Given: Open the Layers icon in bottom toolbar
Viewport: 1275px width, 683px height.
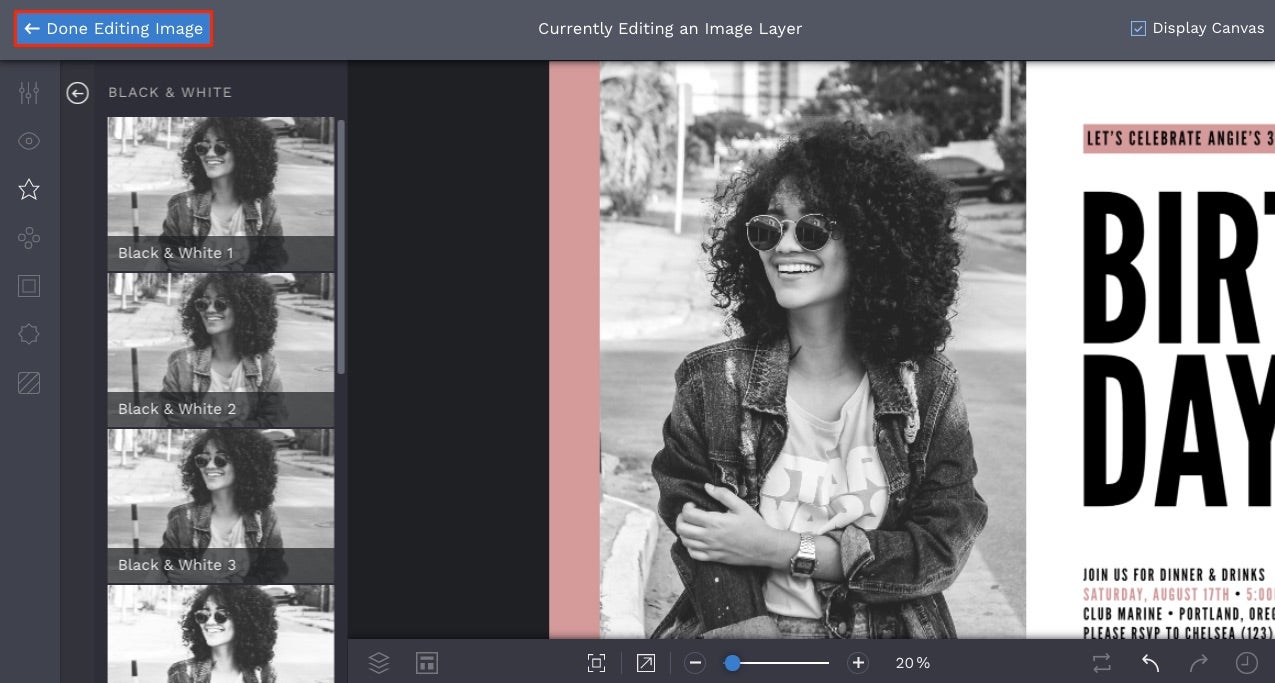Looking at the screenshot, I should click(x=378, y=662).
